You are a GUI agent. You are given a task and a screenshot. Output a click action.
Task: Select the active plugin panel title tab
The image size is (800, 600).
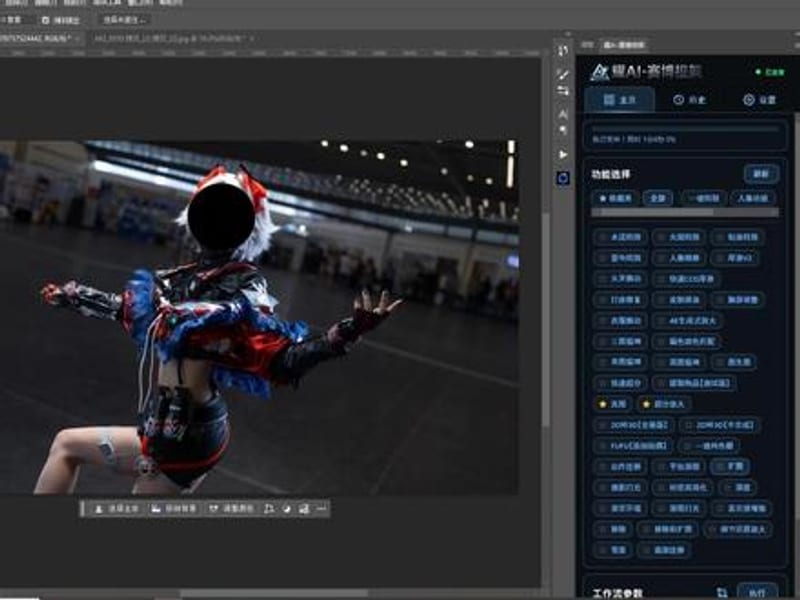pyautogui.click(x=623, y=45)
